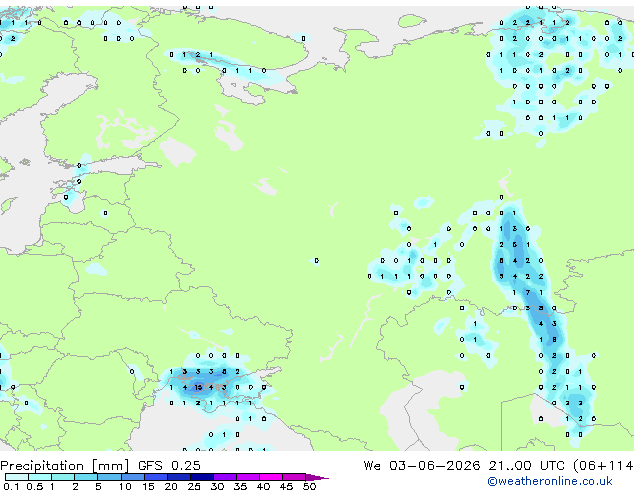The image size is (634, 490).
Task: Click the 'Precipitation [mm]' title text
Action: point(65,466)
